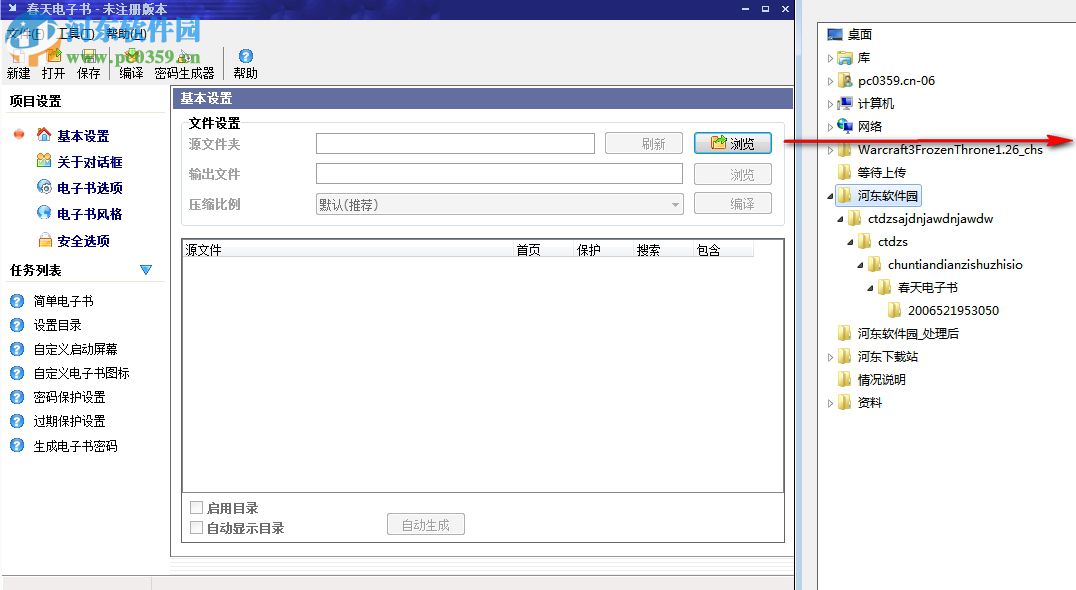The height and width of the screenshot is (590, 1076).
Task: Click the 保护 column header
Action: click(x=603, y=250)
